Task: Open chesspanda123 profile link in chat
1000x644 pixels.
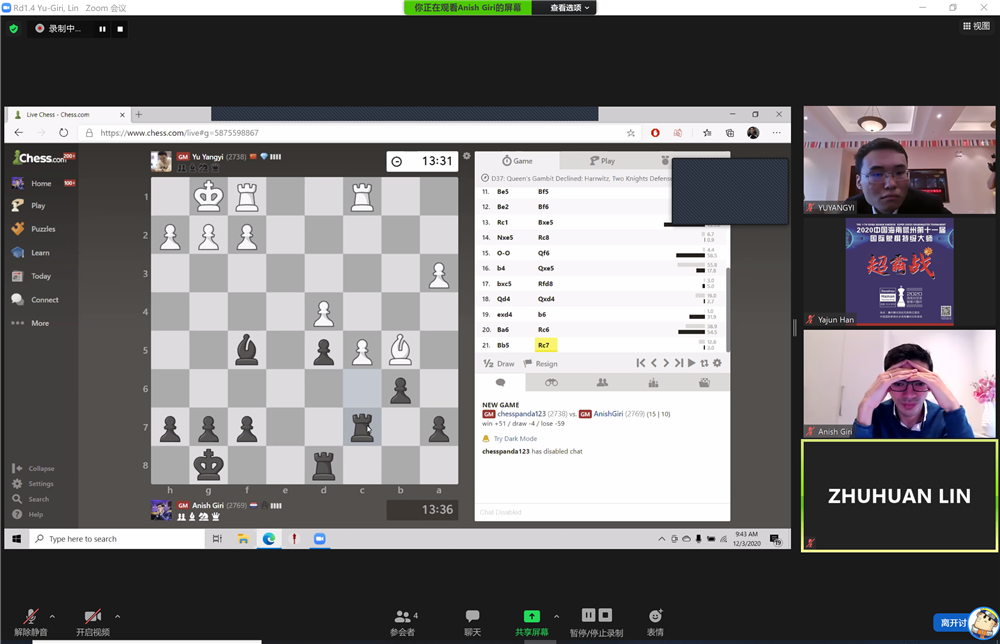Action: [x=522, y=414]
